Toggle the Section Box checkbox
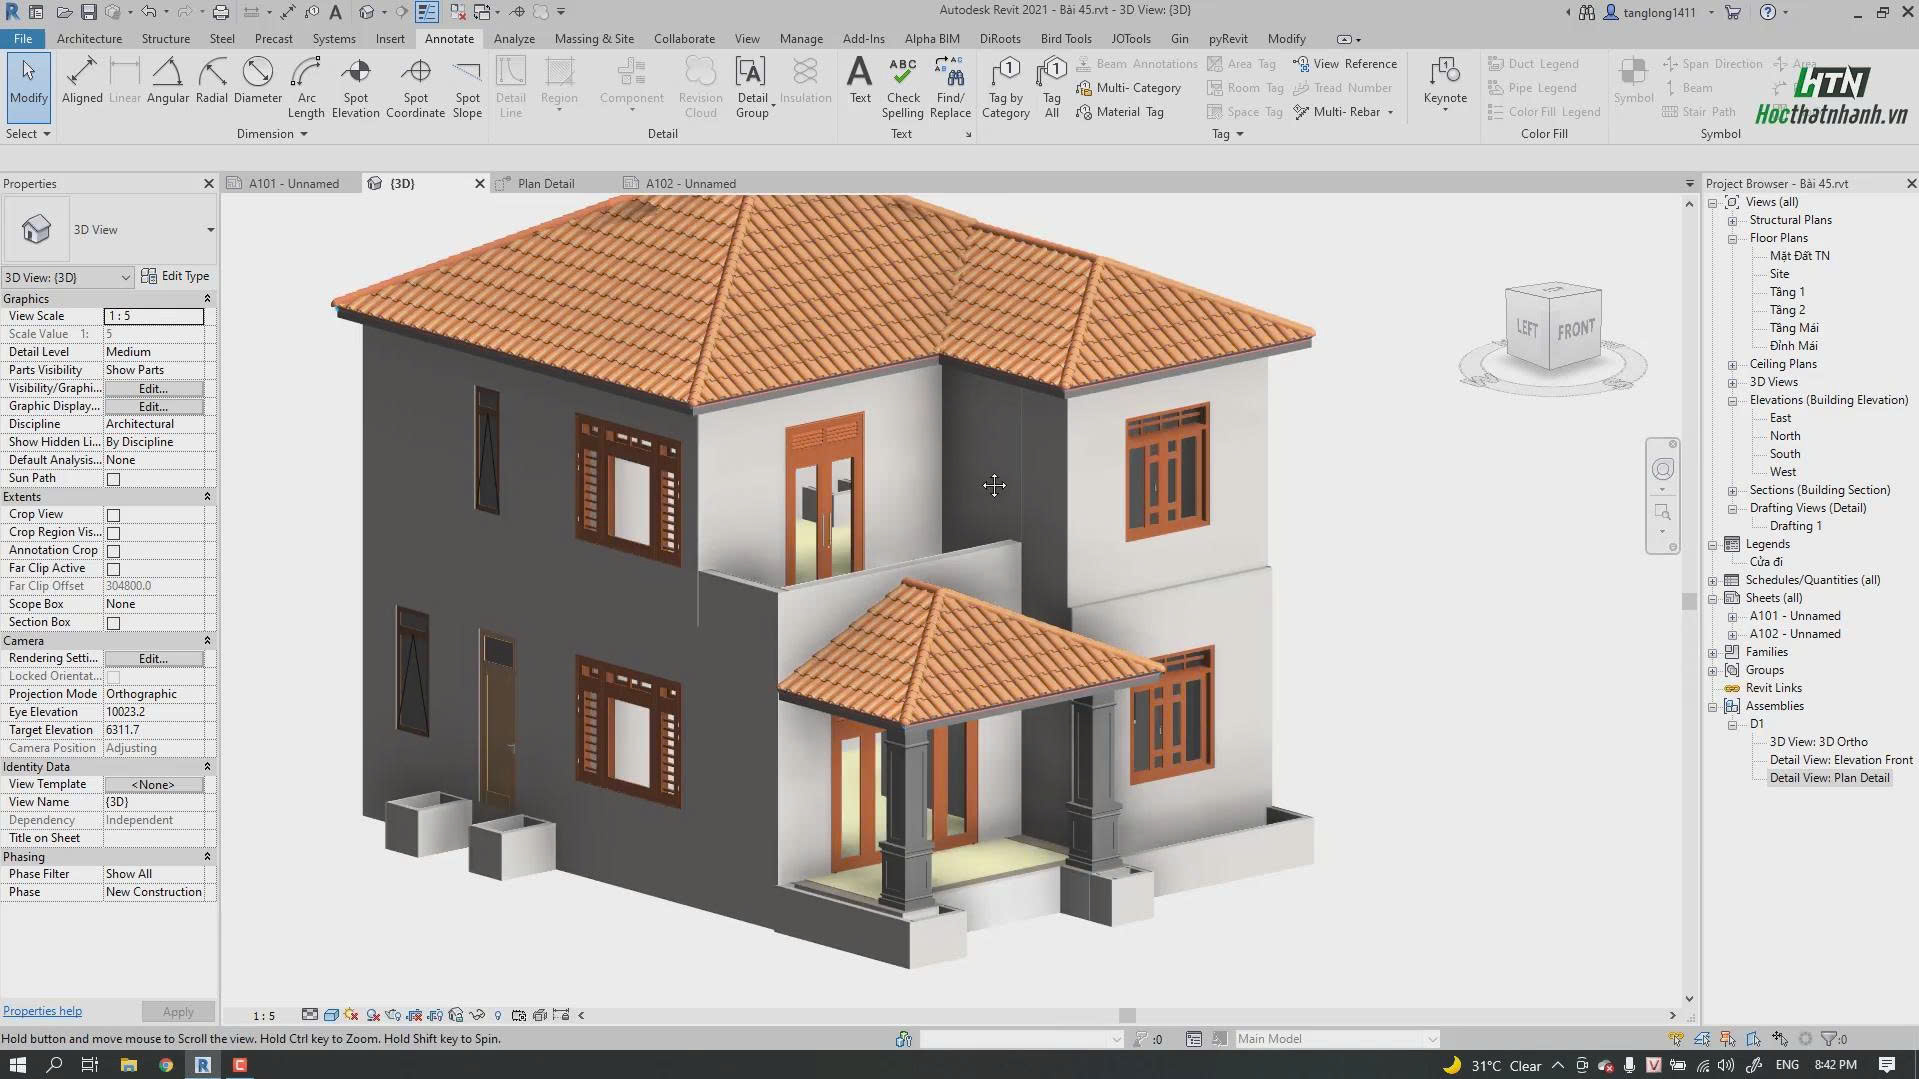Screen dimensions: 1919x1079 114,623
